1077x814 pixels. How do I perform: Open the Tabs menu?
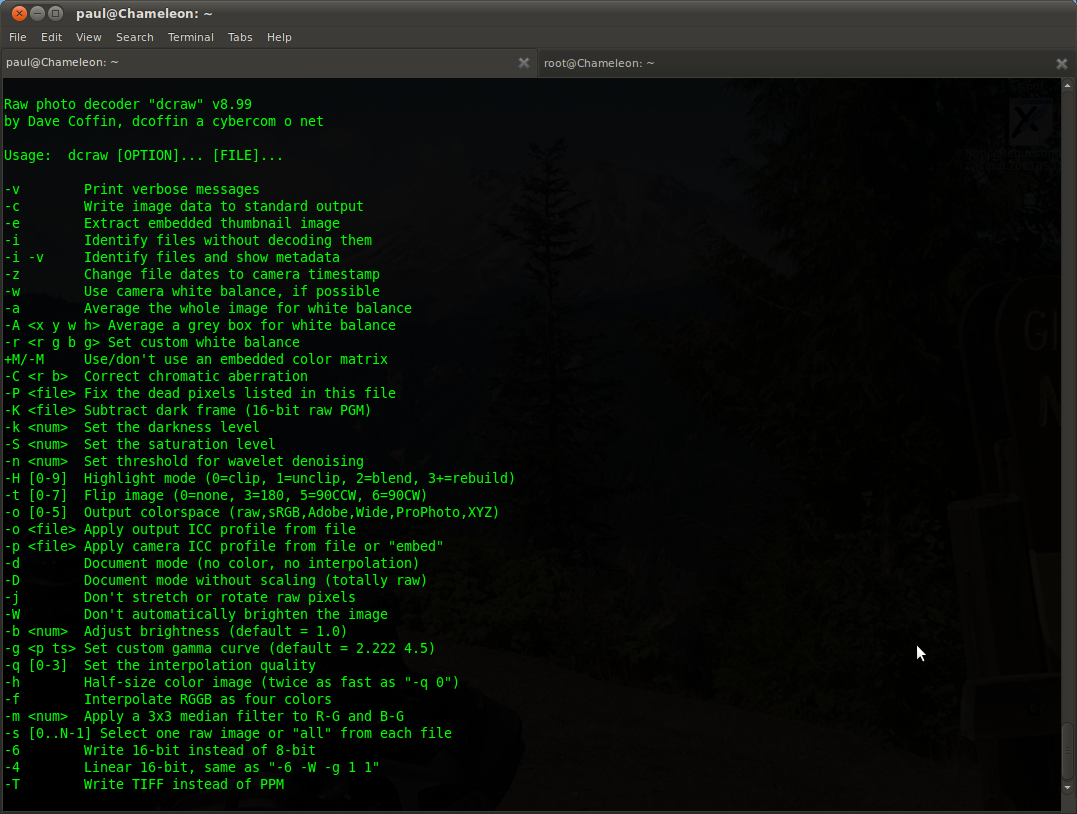click(x=240, y=37)
